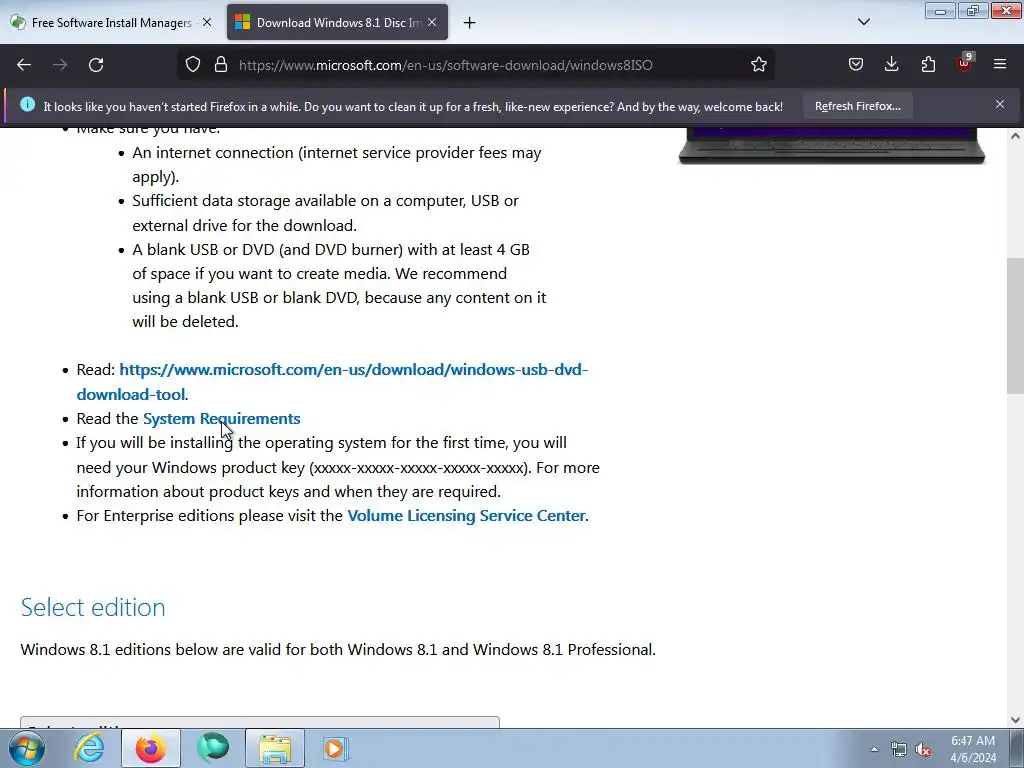Screen dimensions: 1024x768
Task: Open the tracking protection shield icon
Action: point(193,65)
